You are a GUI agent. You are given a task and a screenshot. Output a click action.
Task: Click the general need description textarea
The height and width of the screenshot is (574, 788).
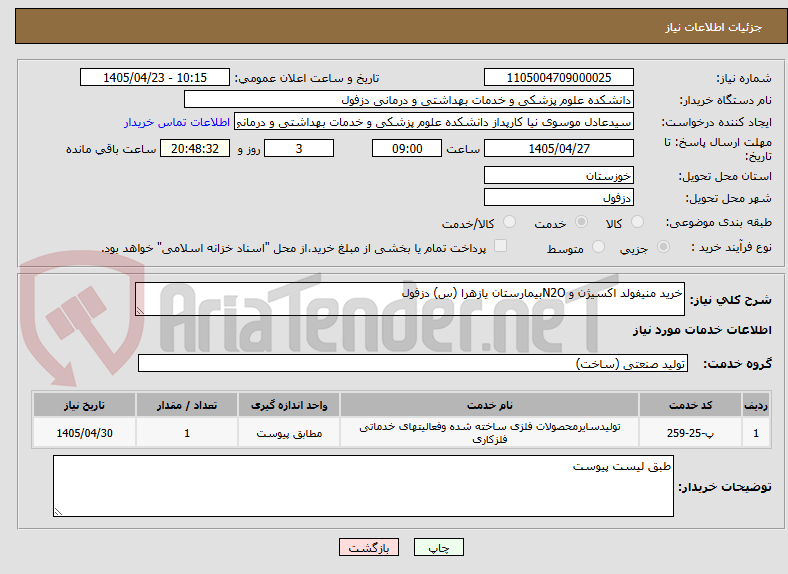[x=410, y=299]
